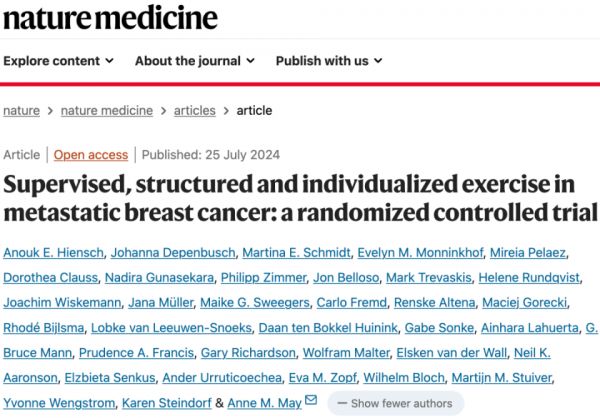
Task: Open author Anouk E. Hiensch
Action: pyautogui.click(x=55, y=250)
